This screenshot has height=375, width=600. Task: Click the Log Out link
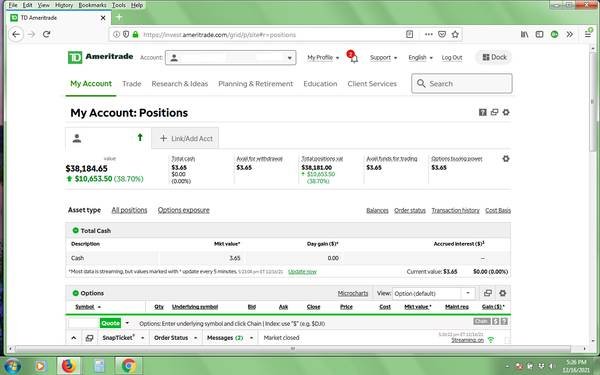coord(452,58)
